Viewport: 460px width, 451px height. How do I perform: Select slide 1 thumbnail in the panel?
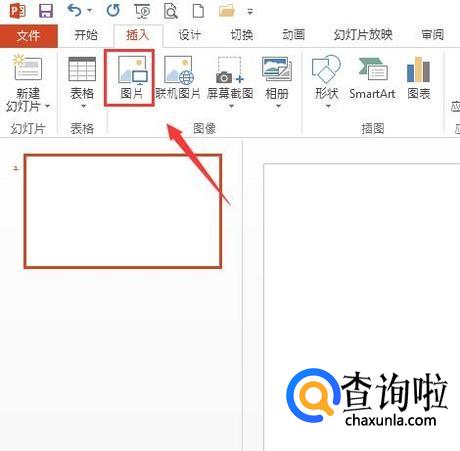tap(123, 211)
